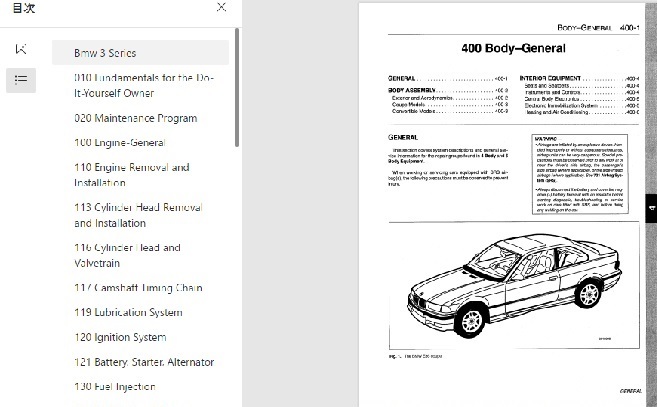Jump to 100 Engine-General
This screenshot has height=407, width=657.
[x=119, y=143]
